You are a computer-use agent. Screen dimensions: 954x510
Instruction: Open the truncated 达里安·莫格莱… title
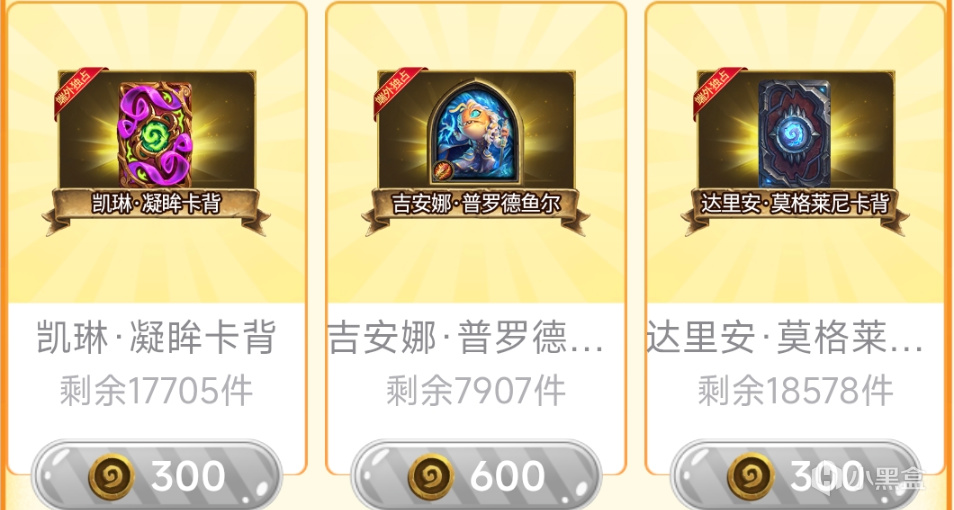[785, 338]
